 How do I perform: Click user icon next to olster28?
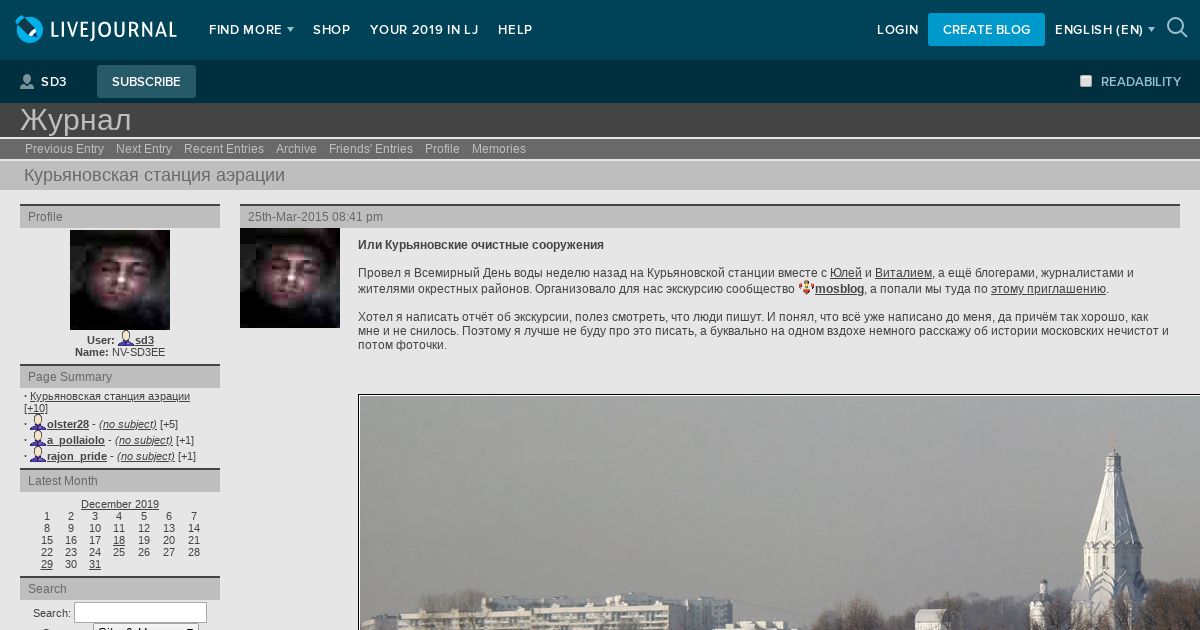pos(38,423)
